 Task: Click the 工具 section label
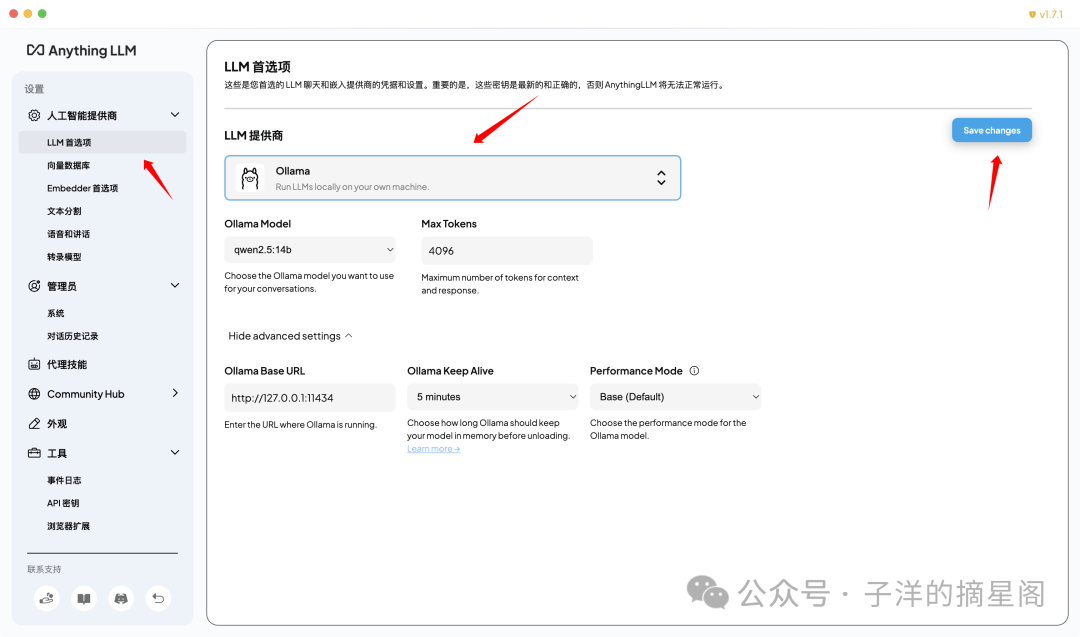pyautogui.click(x=57, y=453)
